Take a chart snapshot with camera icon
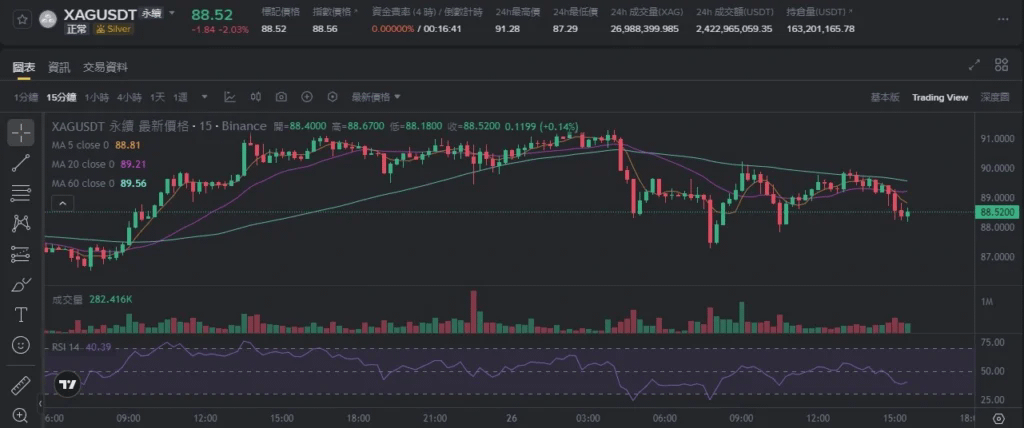This screenshot has width=1024, height=428. [x=281, y=97]
